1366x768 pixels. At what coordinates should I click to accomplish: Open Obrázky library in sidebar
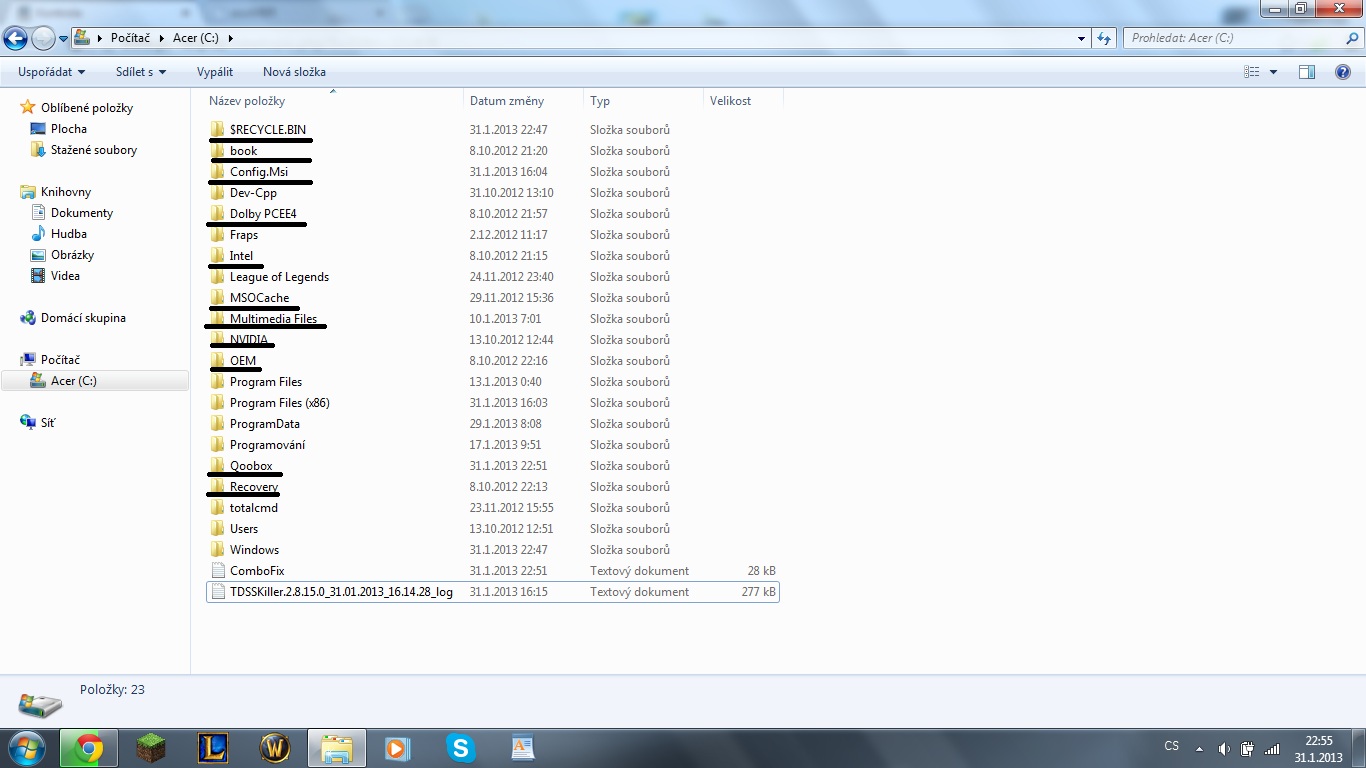73,255
